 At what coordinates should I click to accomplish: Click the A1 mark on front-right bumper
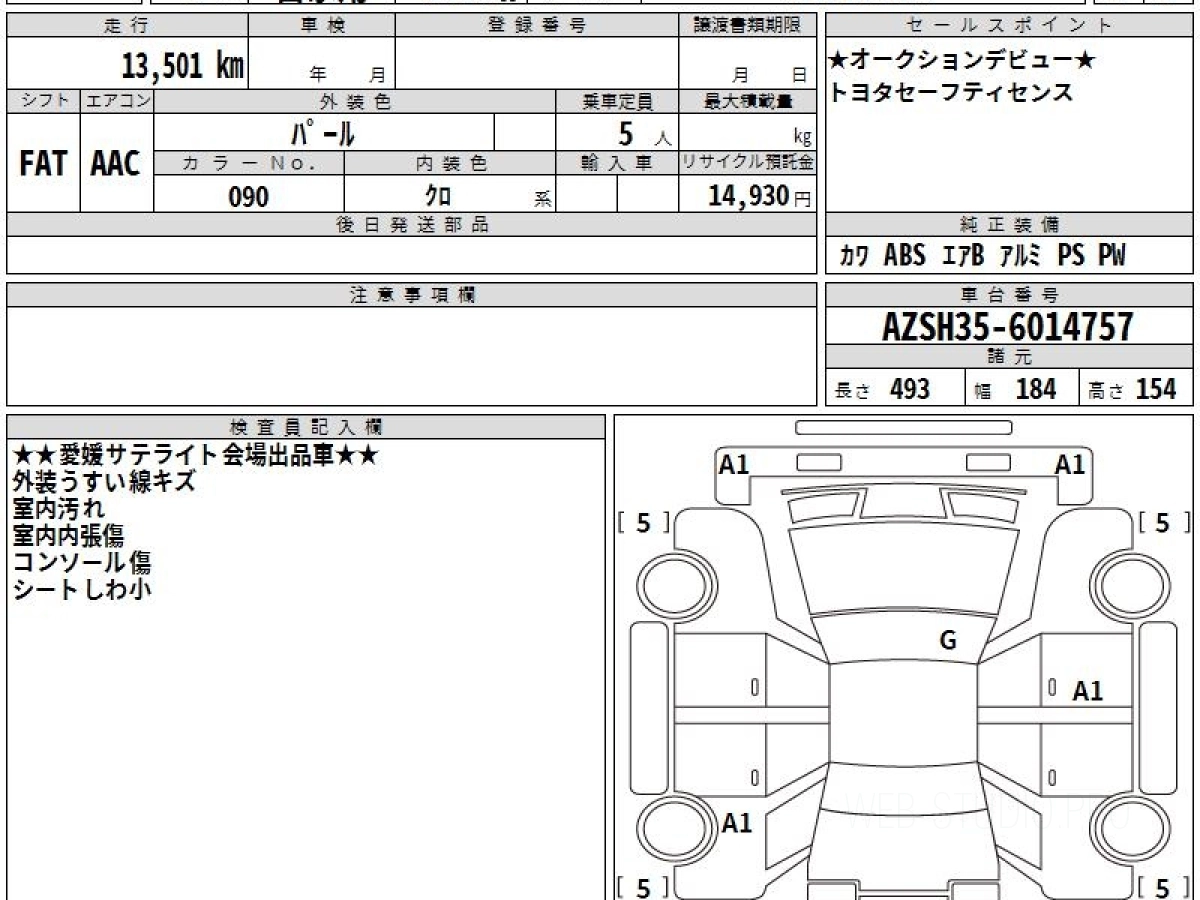click(x=1070, y=464)
